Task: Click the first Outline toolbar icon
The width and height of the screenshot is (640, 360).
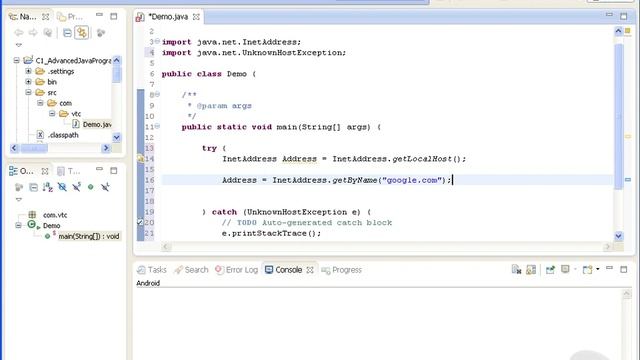Action: [x=19, y=187]
